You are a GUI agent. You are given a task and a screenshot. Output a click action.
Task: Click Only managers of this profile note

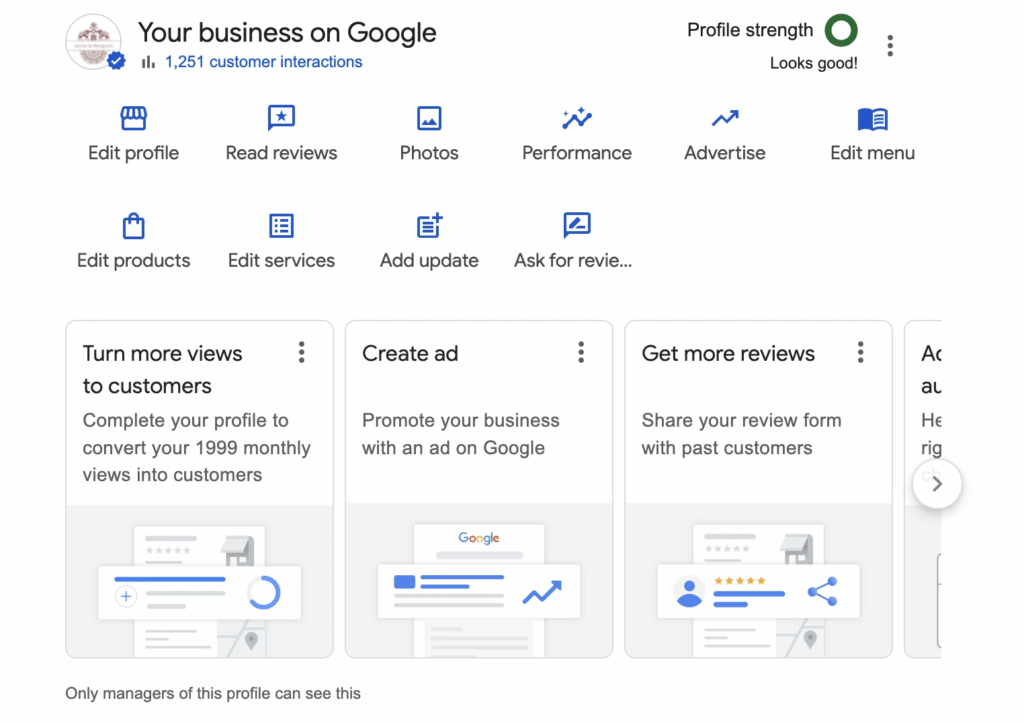(x=213, y=694)
